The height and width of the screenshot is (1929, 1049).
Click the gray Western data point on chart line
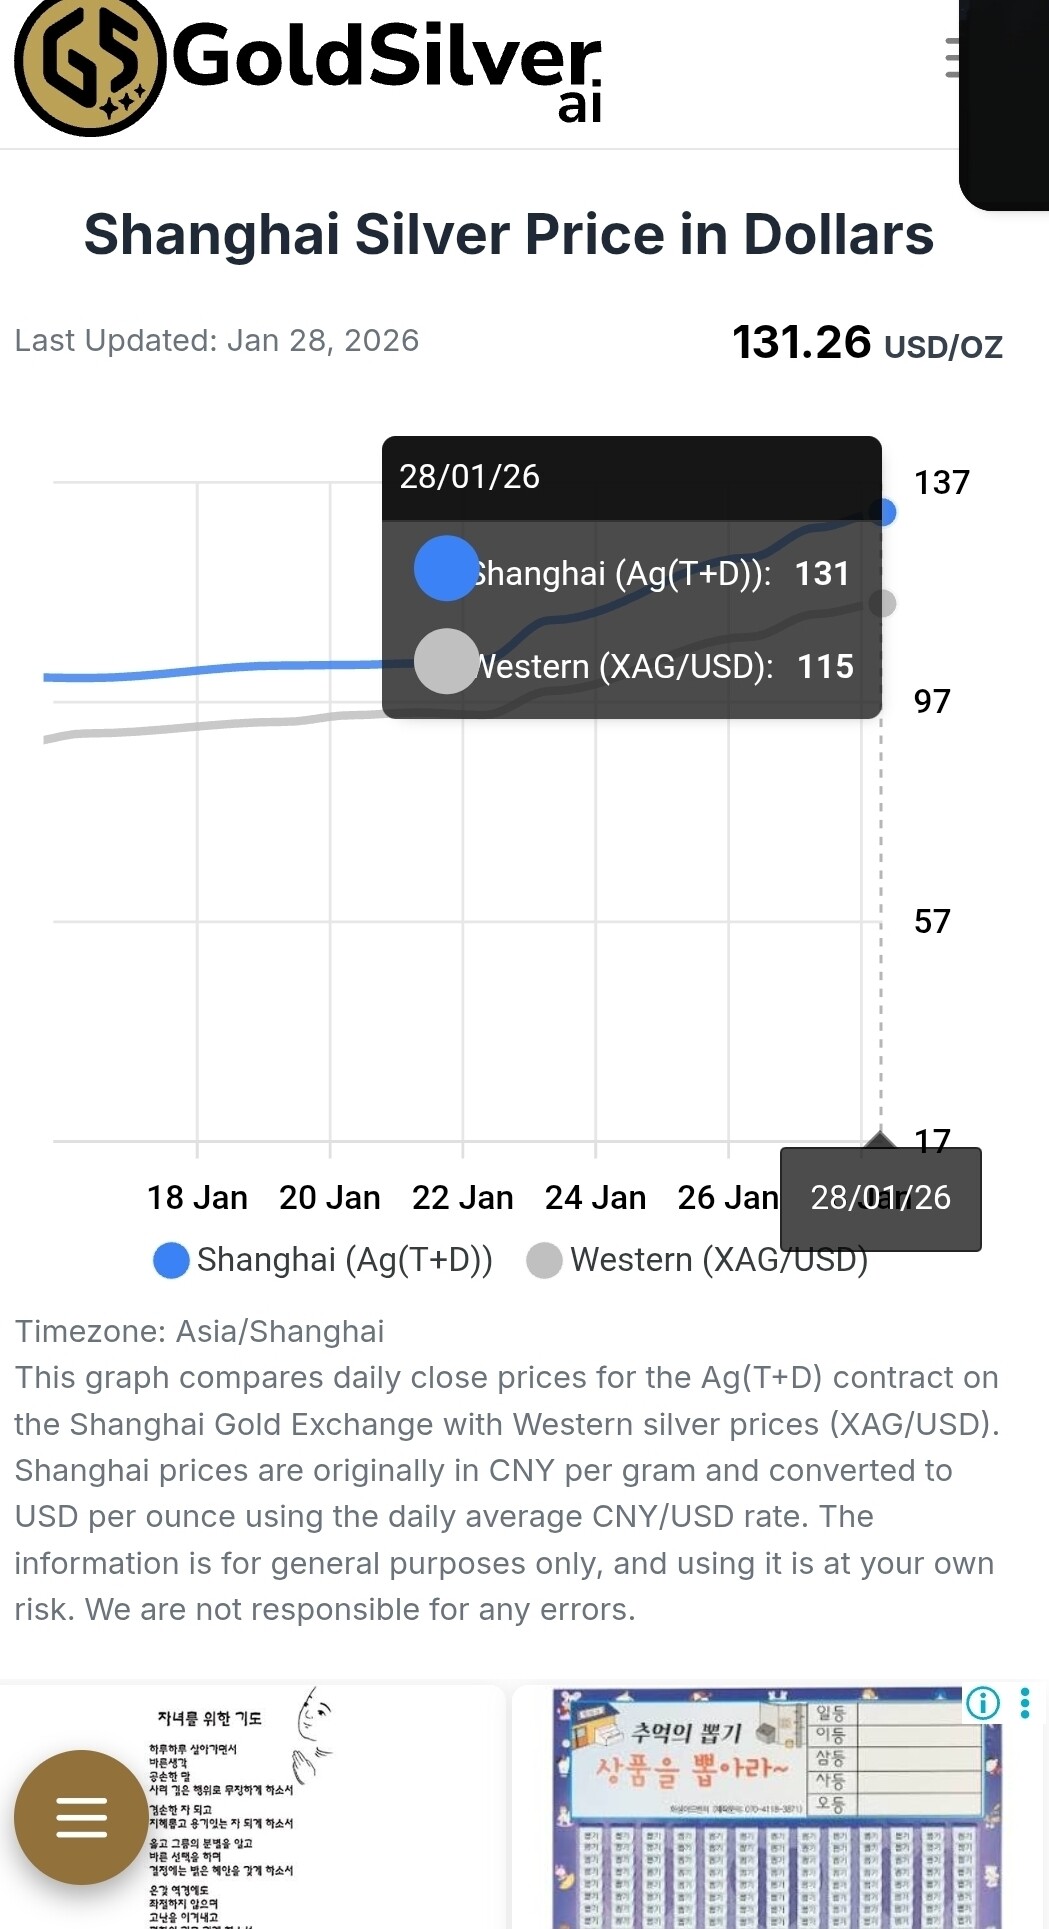882,603
